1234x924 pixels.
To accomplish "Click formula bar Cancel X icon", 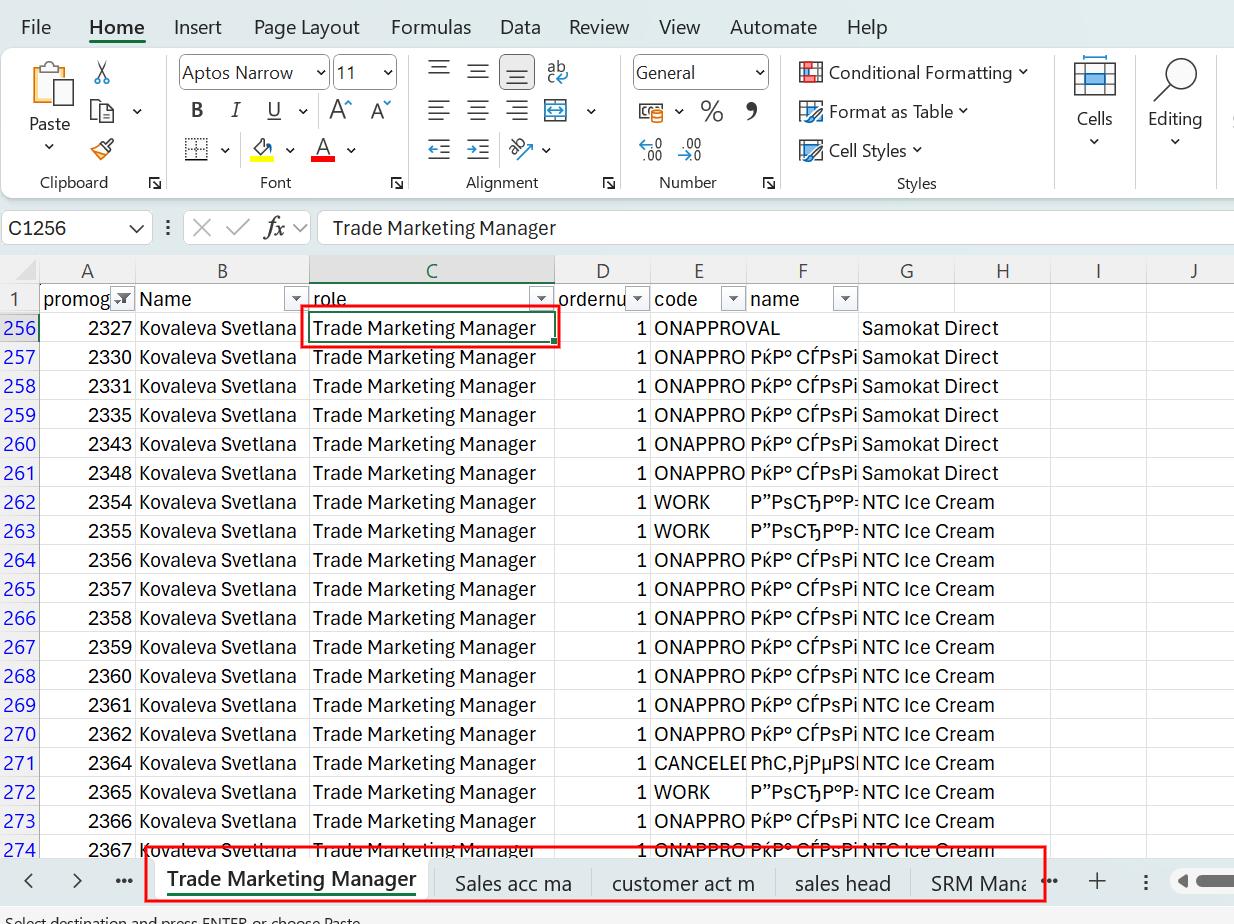I will tap(202, 228).
